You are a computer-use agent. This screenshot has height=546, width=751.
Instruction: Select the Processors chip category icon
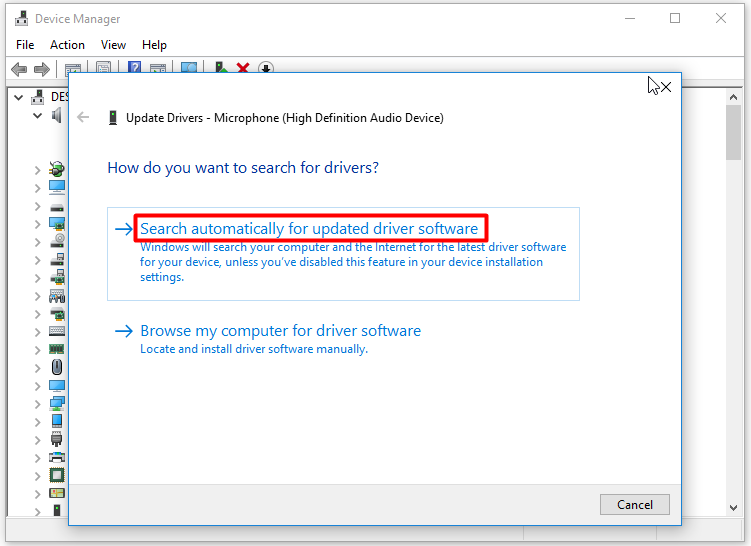57,475
